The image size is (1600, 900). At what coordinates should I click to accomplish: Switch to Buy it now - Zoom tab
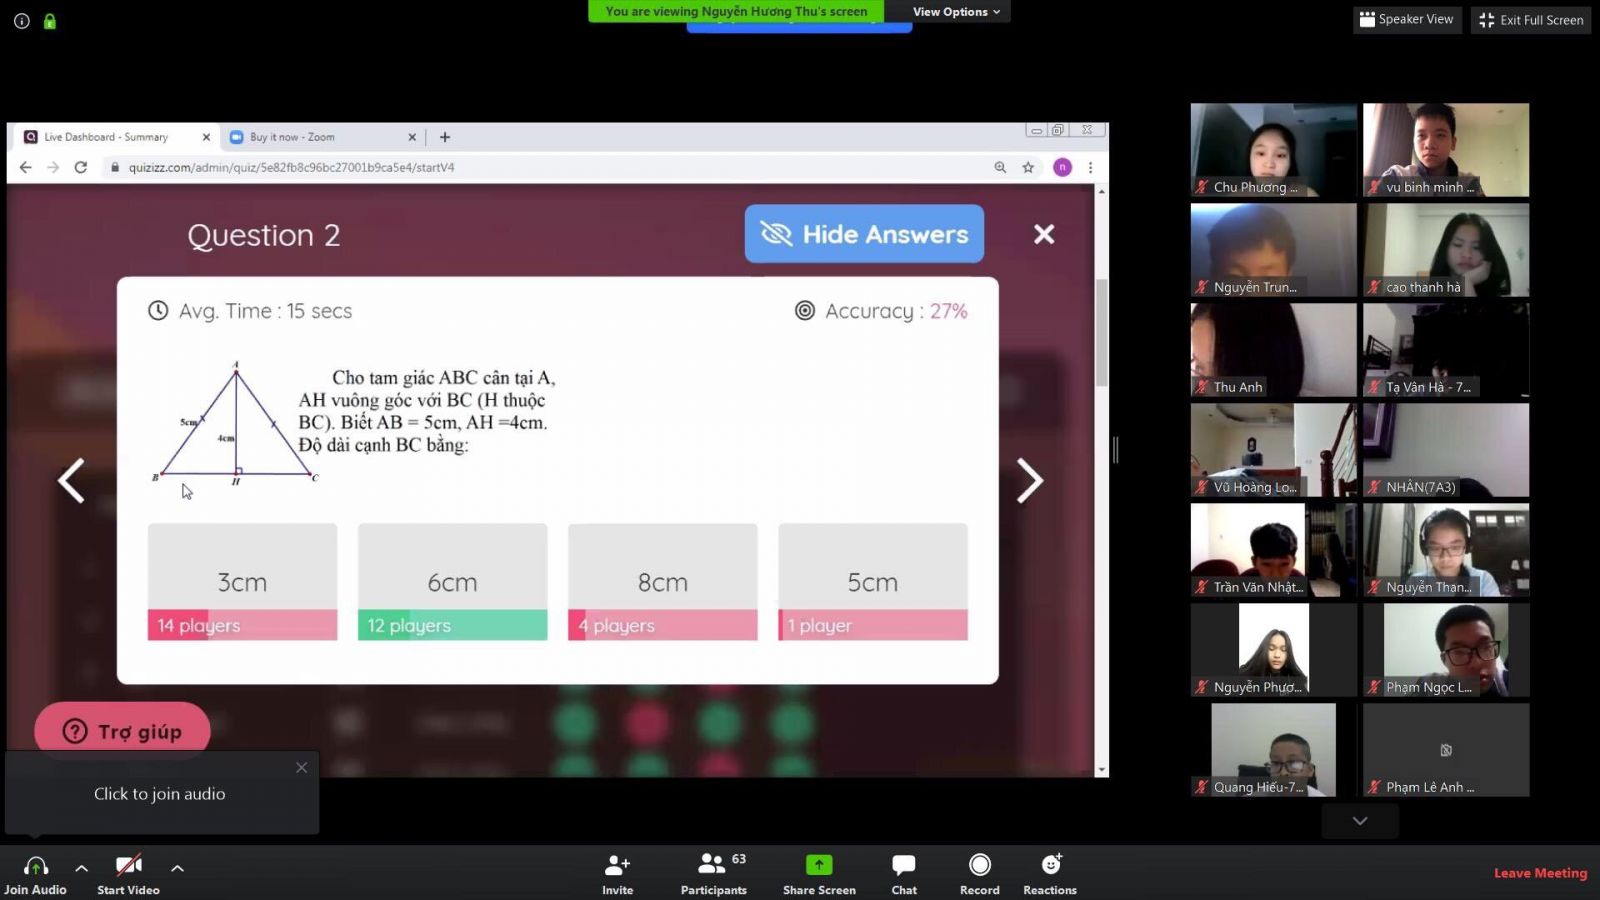pyautogui.click(x=292, y=137)
